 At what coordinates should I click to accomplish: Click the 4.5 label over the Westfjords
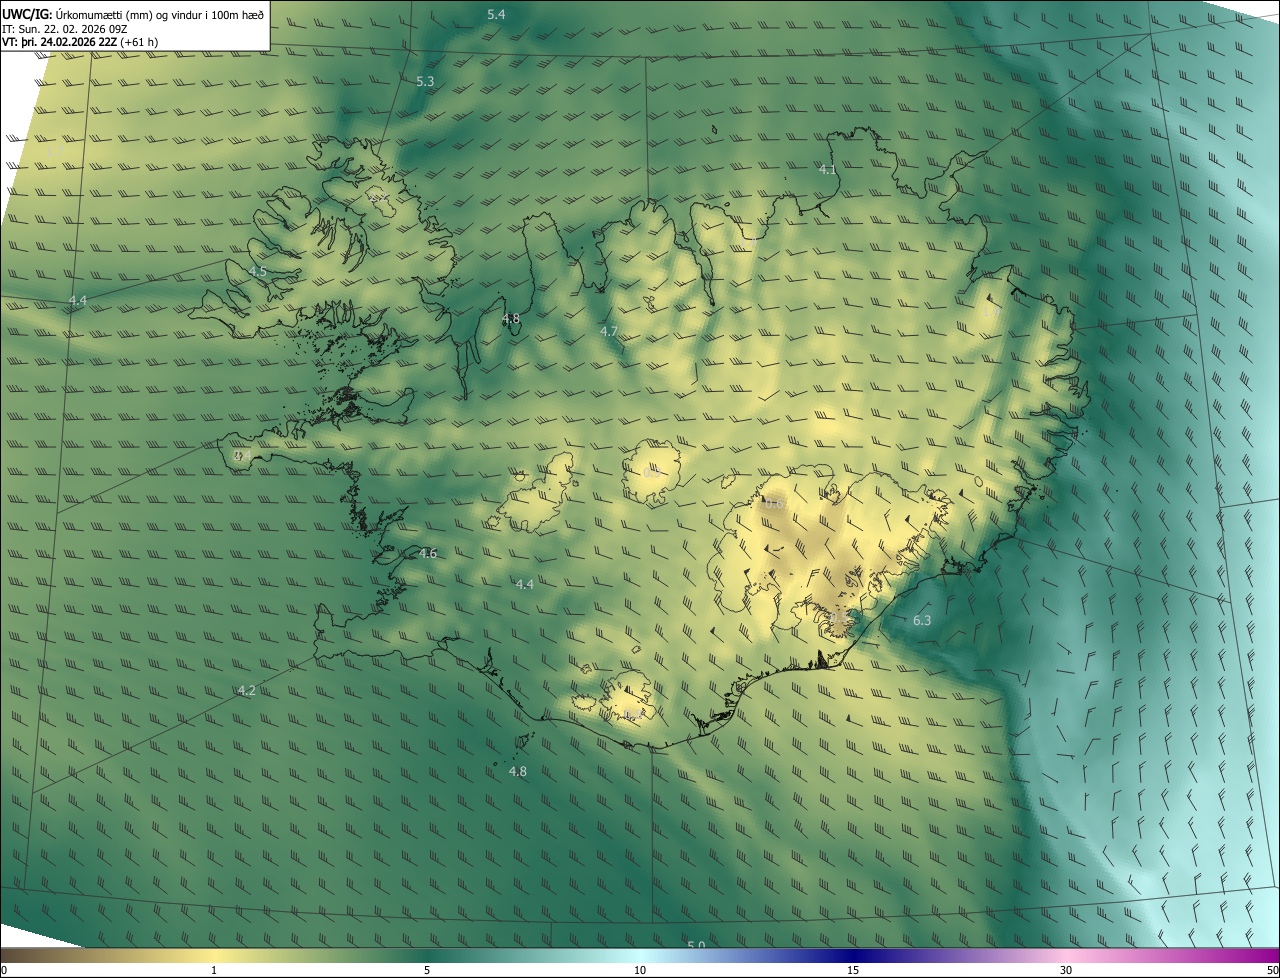tap(258, 272)
